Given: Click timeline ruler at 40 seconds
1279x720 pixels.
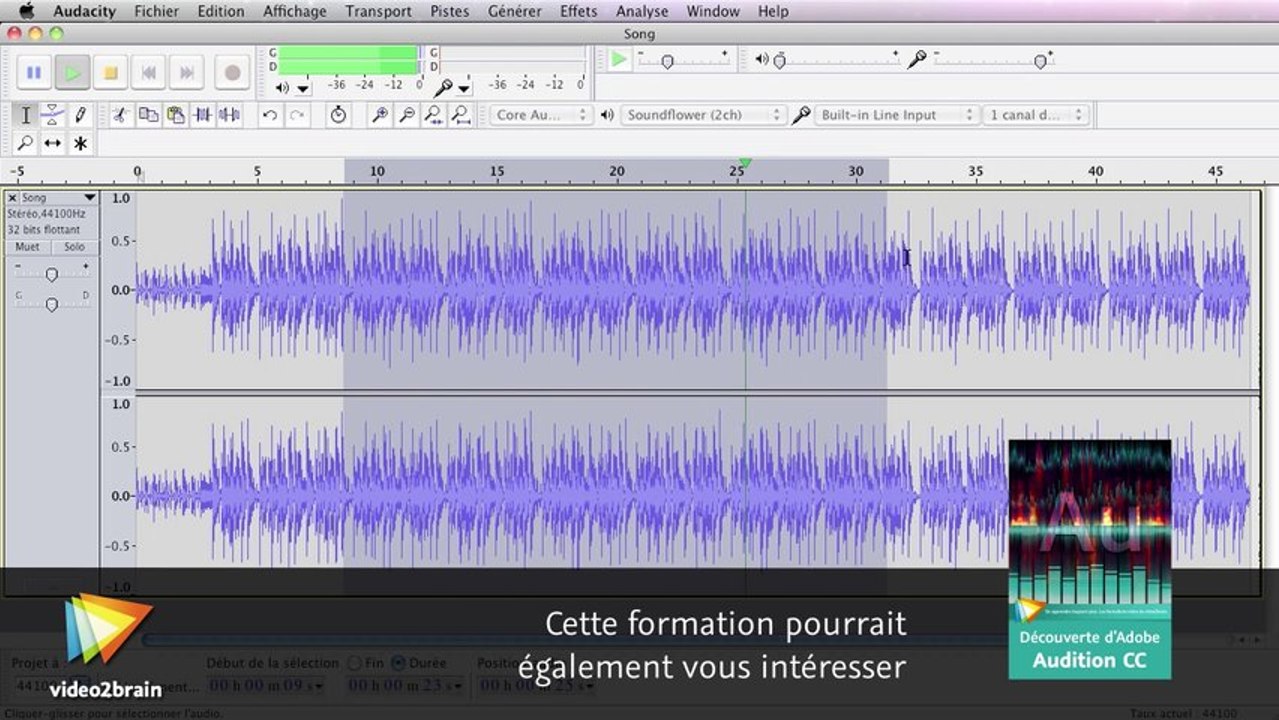Looking at the screenshot, I should pyautogui.click(x=1095, y=172).
